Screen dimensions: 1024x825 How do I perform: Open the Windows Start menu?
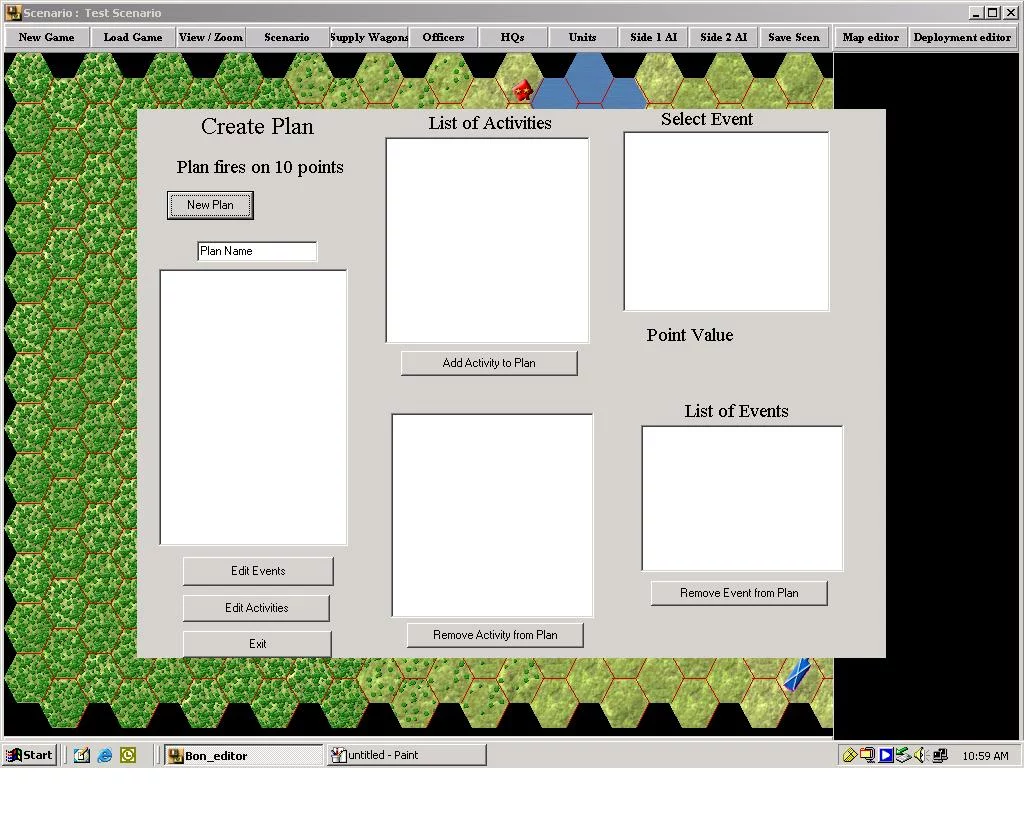tap(30, 755)
